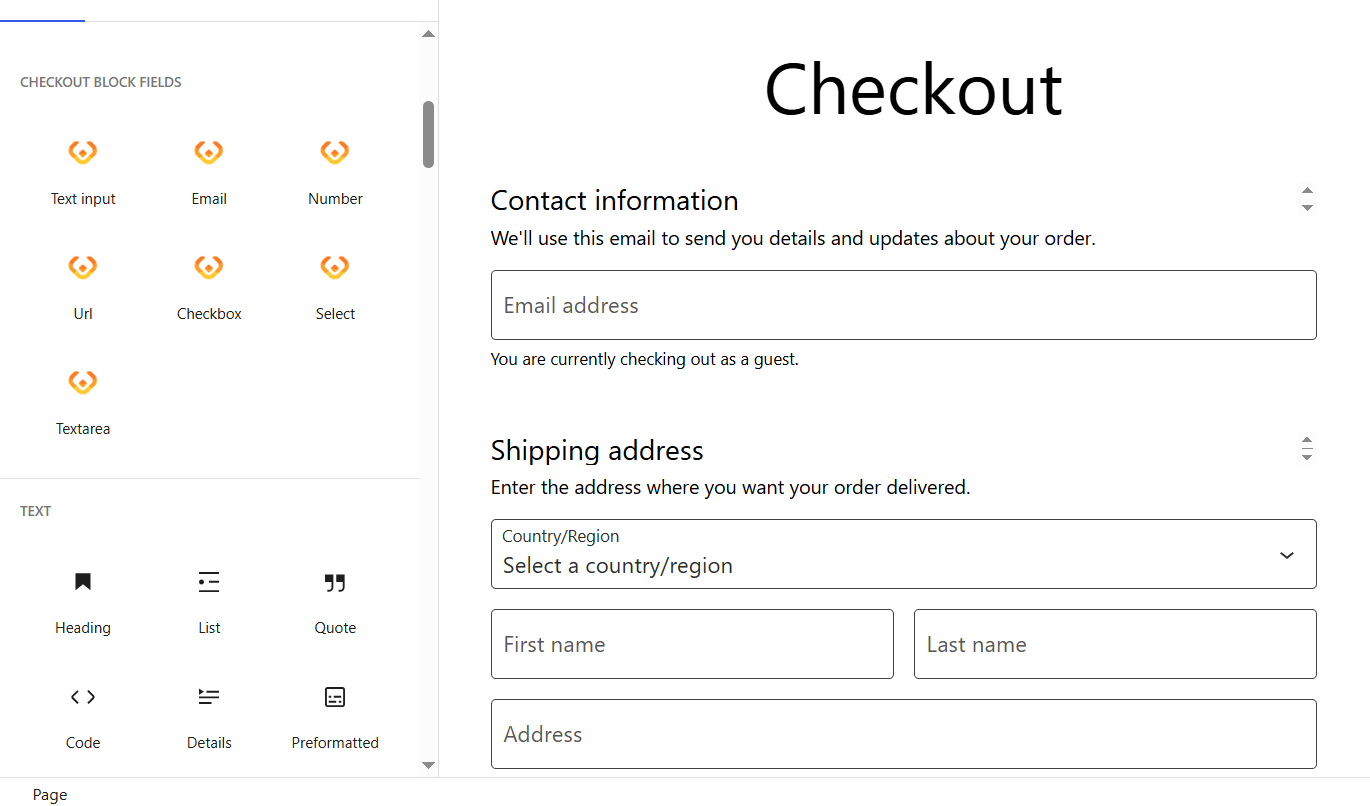The width and height of the screenshot is (1370, 806).
Task: Insert the Checkbox checkout field block
Action: [209, 286]
